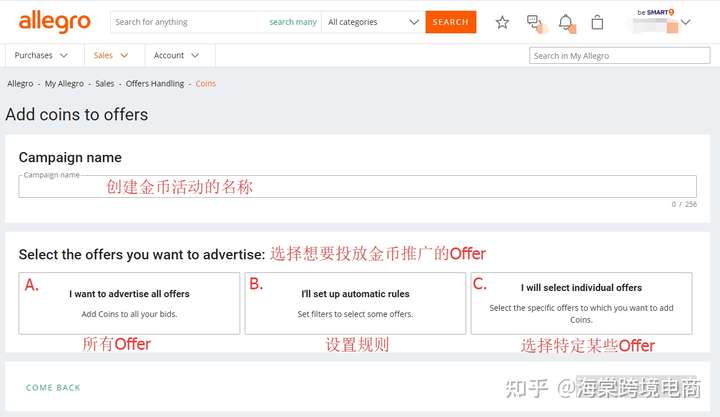Expand the Sales menu

click(x=111, y=55)
